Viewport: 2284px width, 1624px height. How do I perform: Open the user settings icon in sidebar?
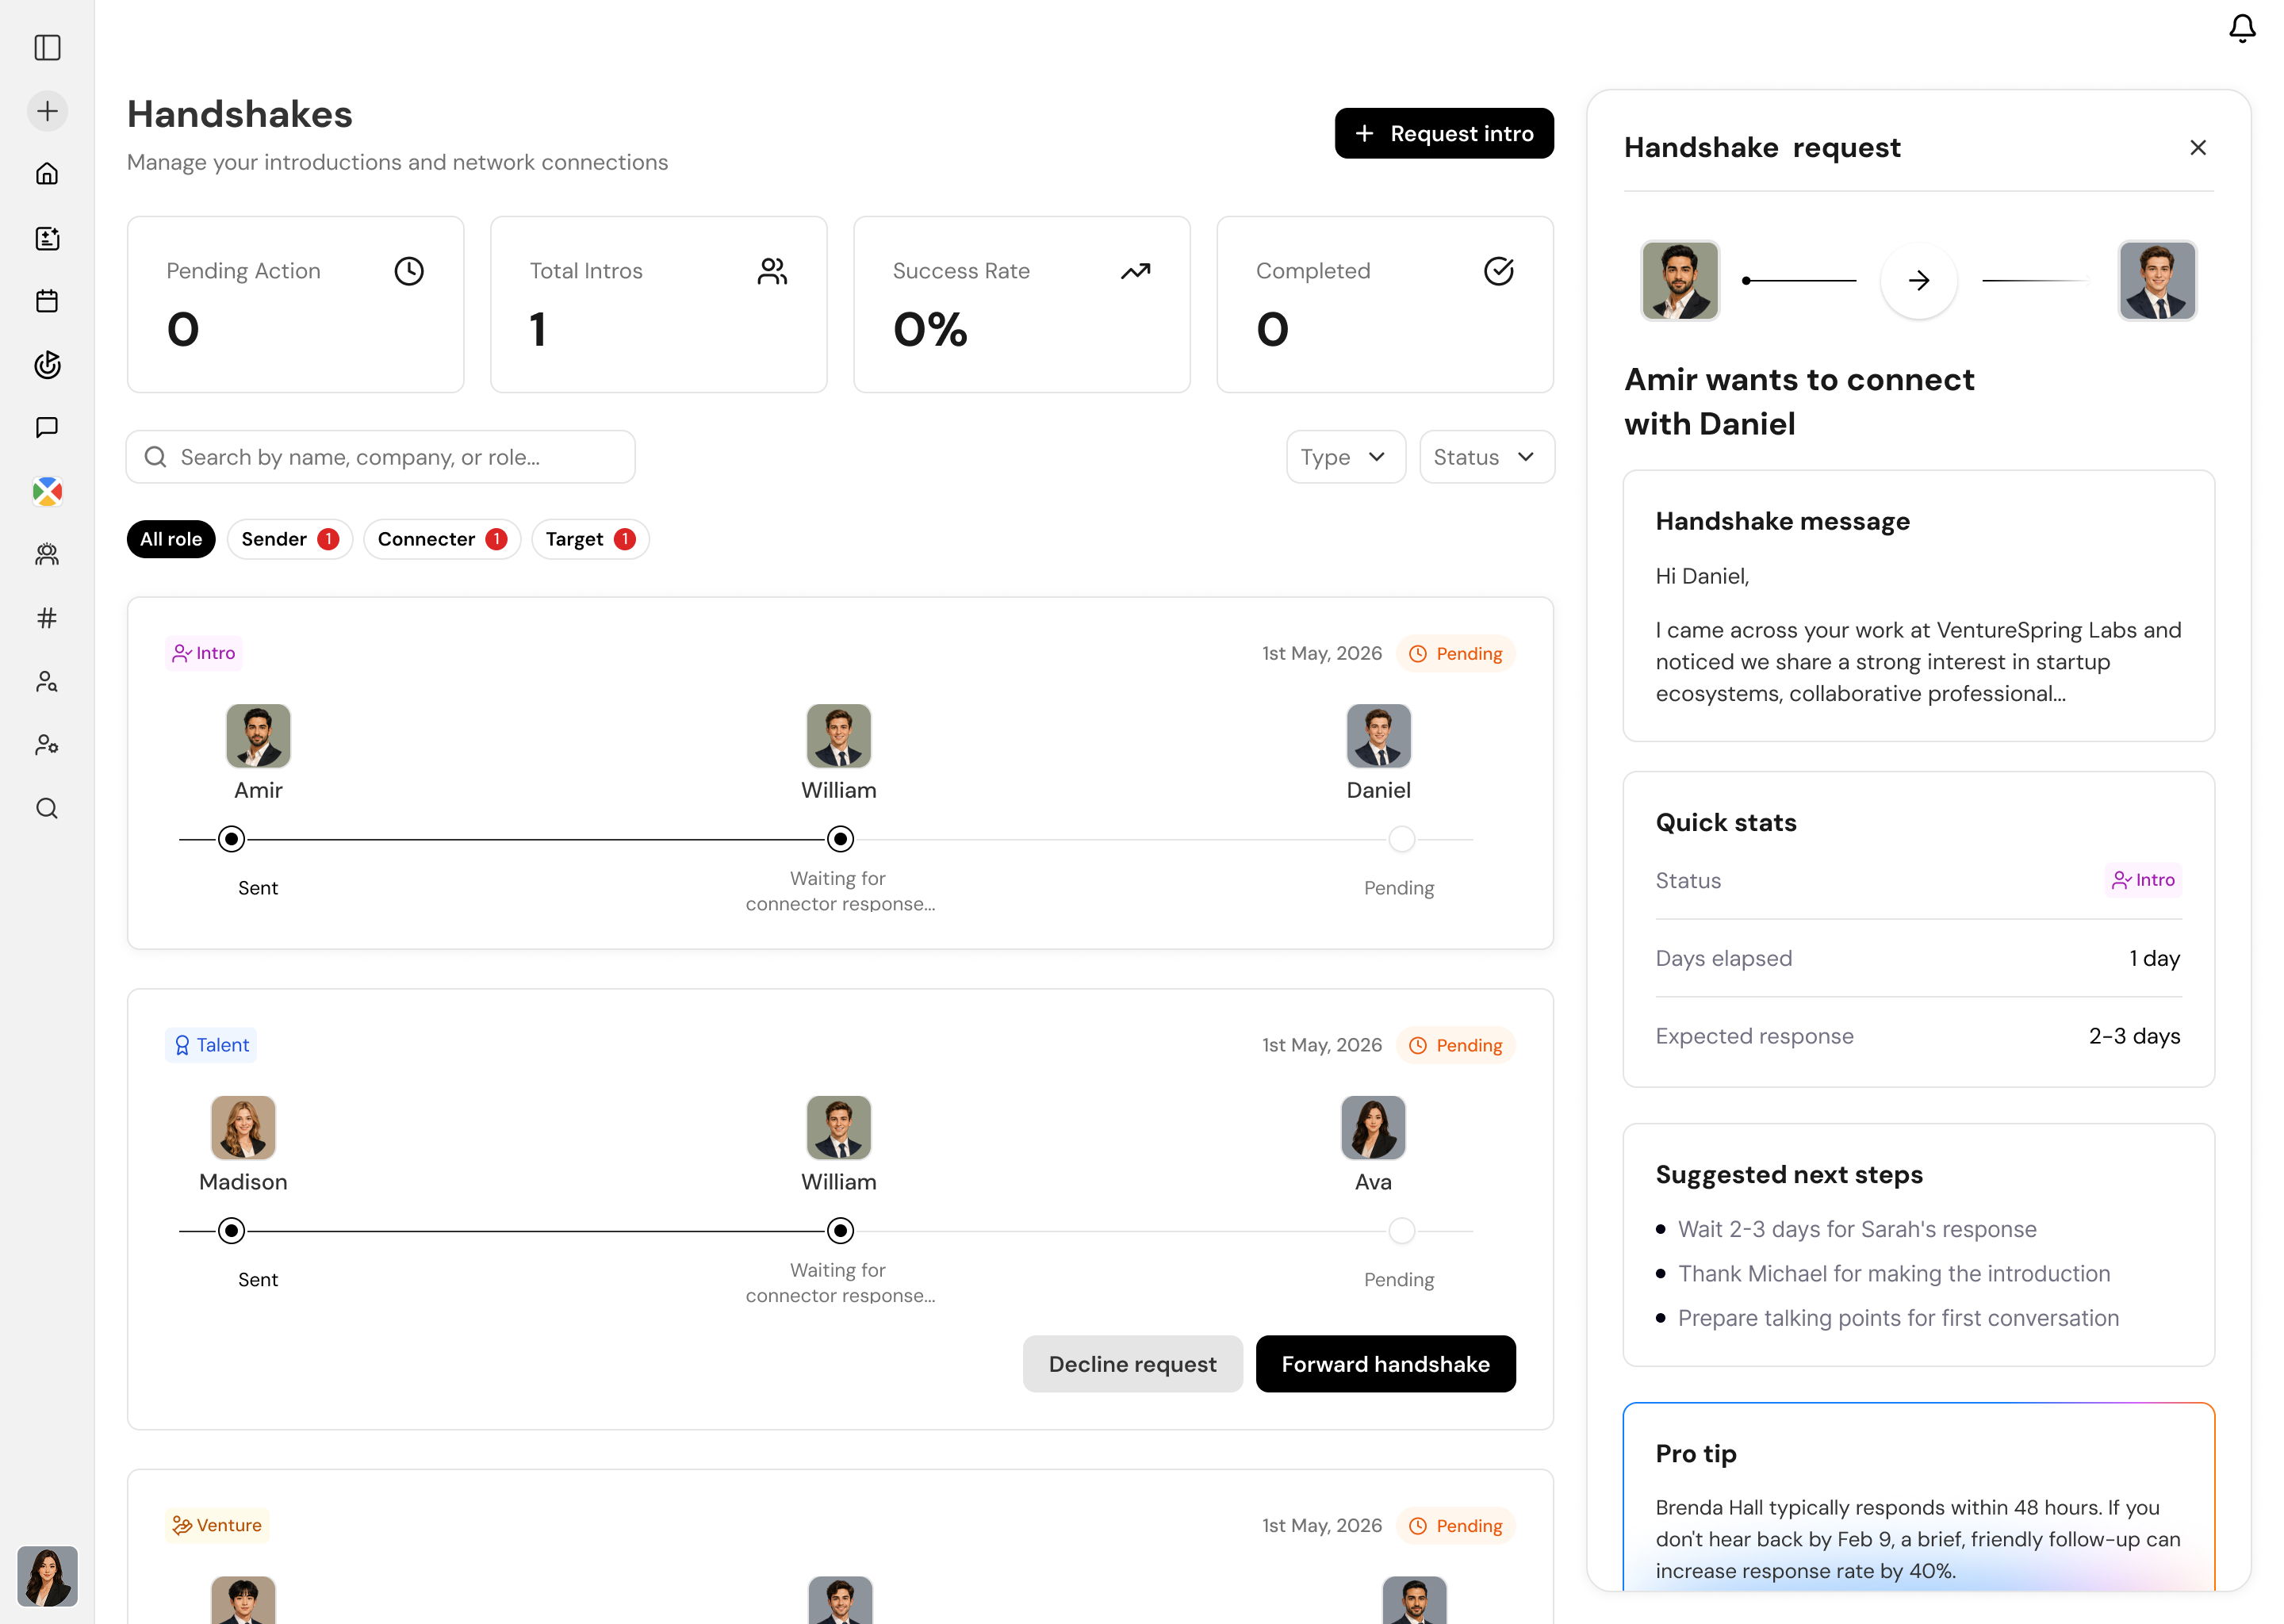[47, 745]
